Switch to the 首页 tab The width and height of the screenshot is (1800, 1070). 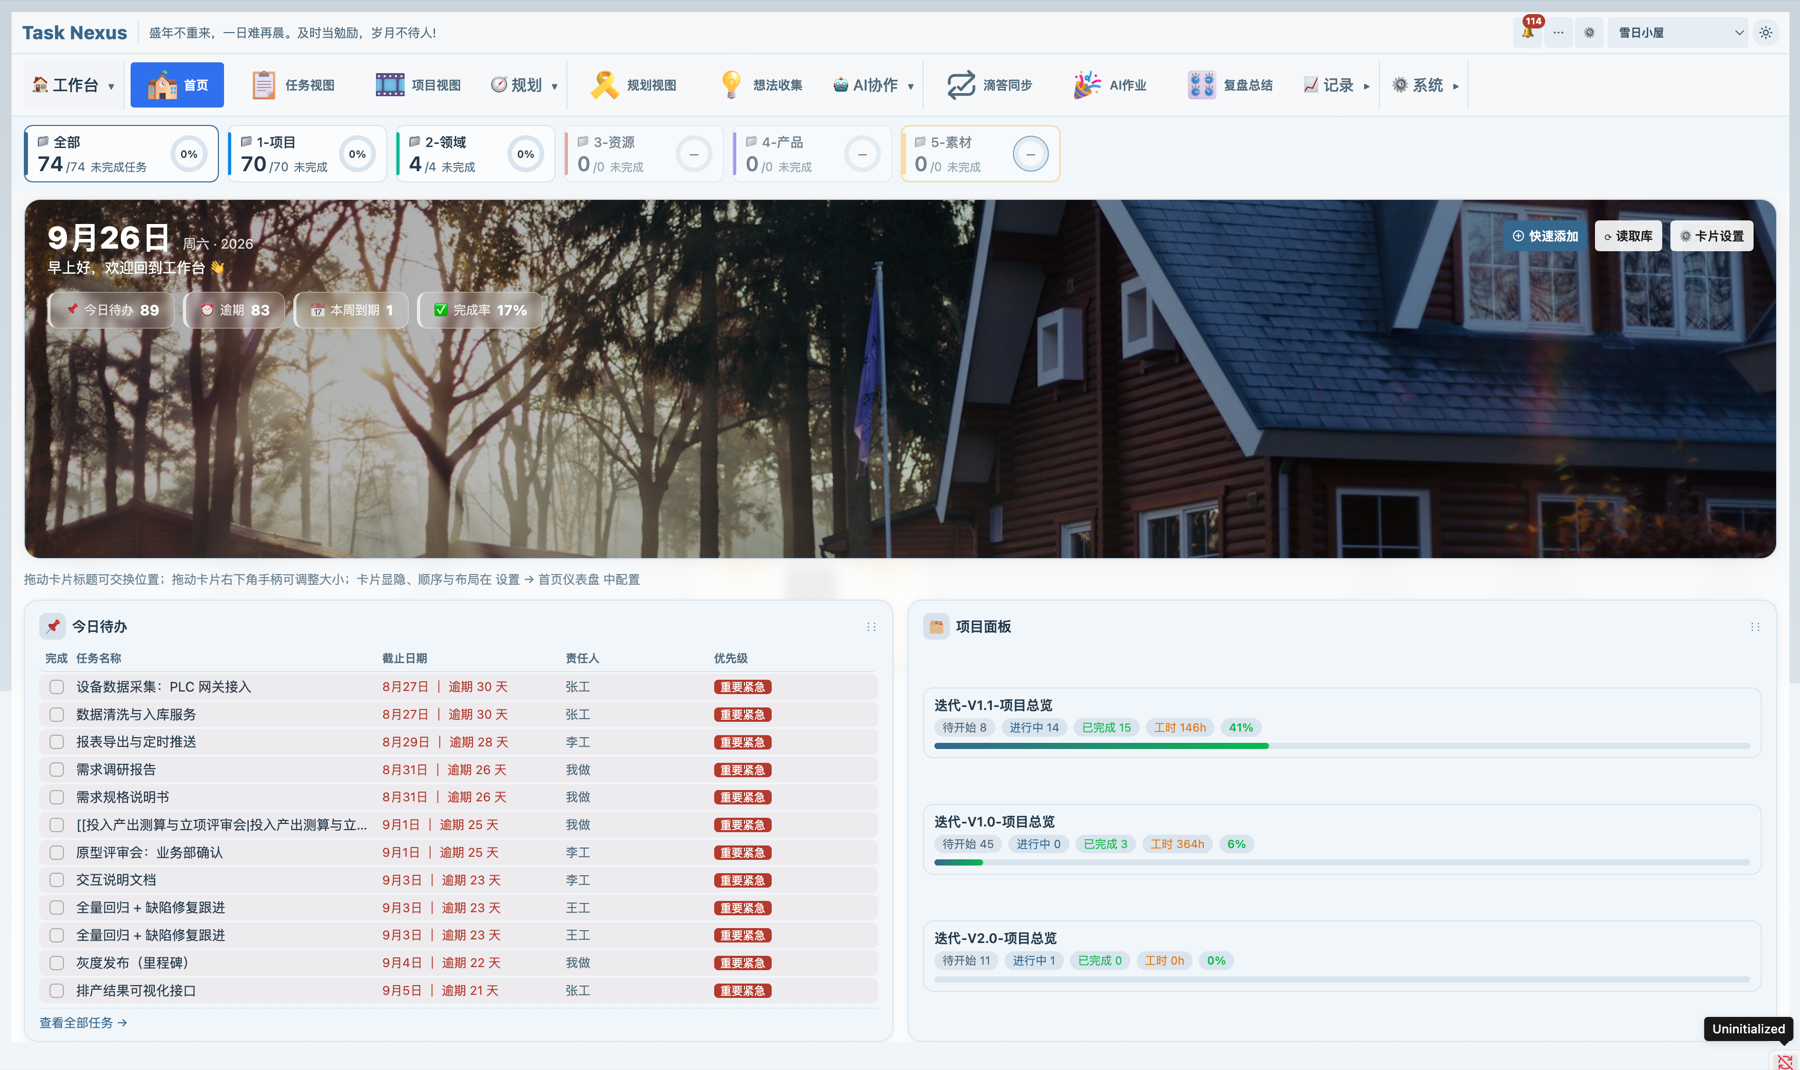click(177, 85)
